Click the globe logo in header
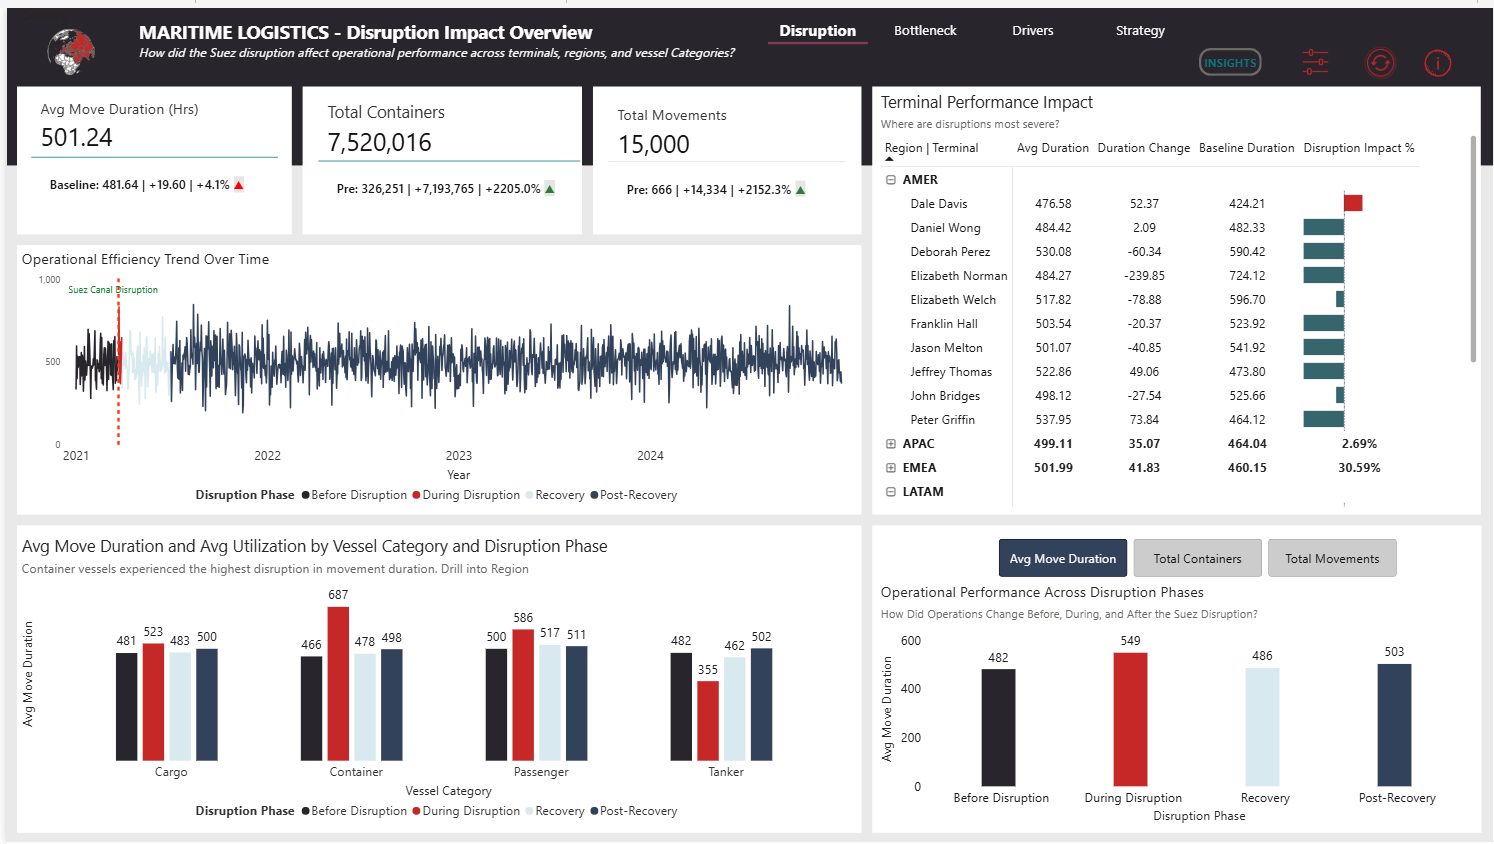 pyautogui.click(x=71, y=52)
